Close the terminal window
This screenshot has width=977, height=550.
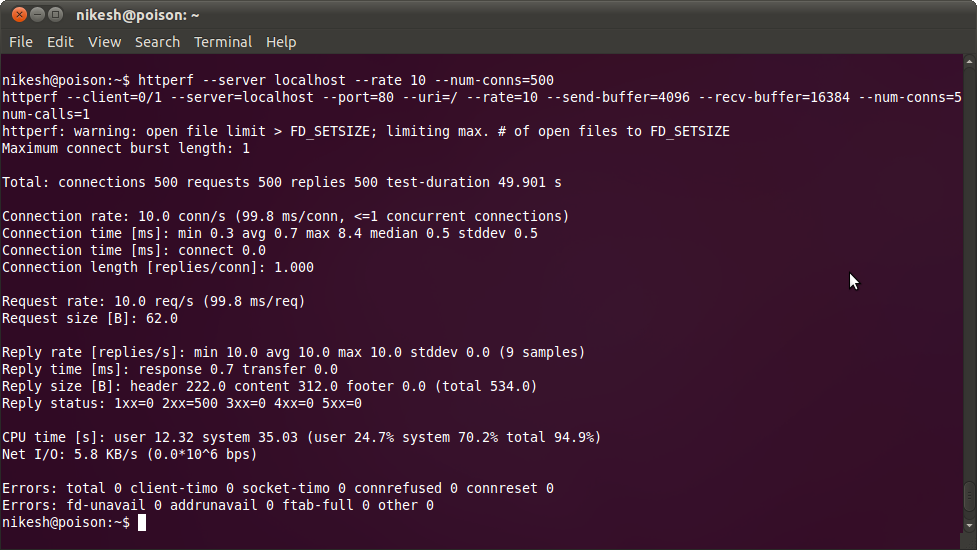pos(19,14)
